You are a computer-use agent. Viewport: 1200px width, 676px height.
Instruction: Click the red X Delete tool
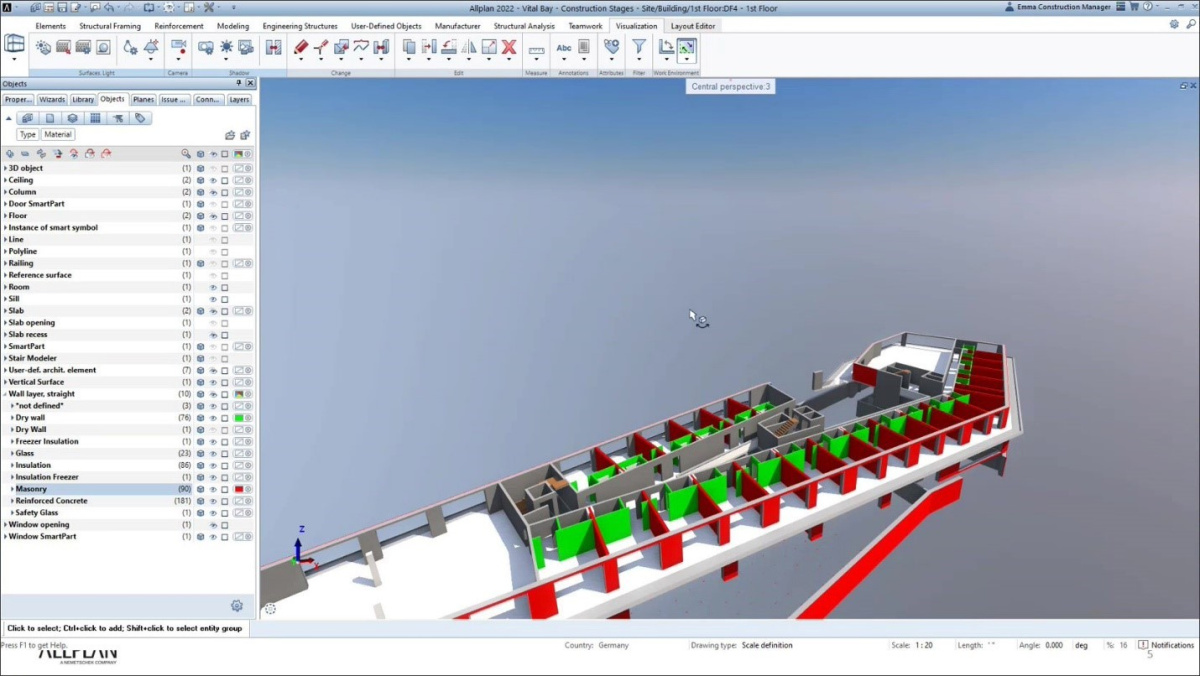pyautogui.click(x=508, y=47)
